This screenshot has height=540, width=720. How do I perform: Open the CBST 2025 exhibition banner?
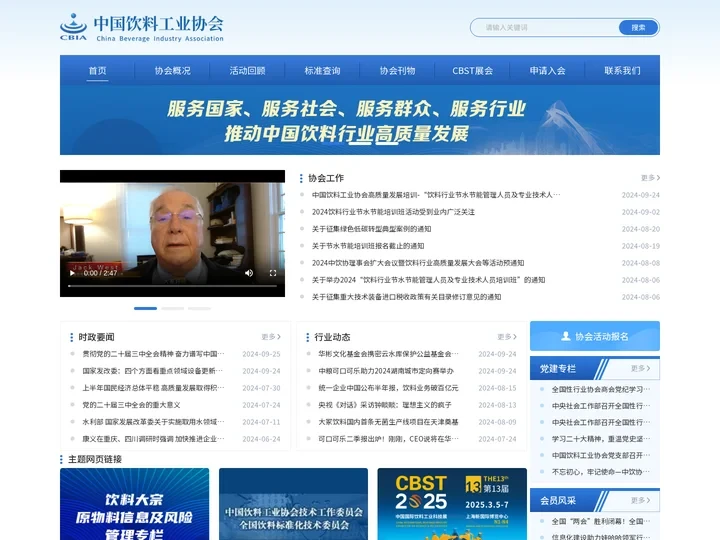452,504
